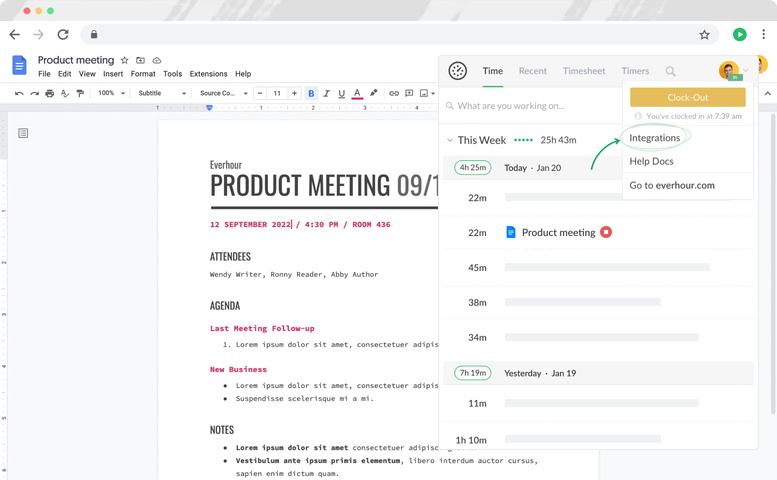Screen dimensions: 777x480
Task: Select Integrations from the dropdown menu
Action: click(655, 138)
